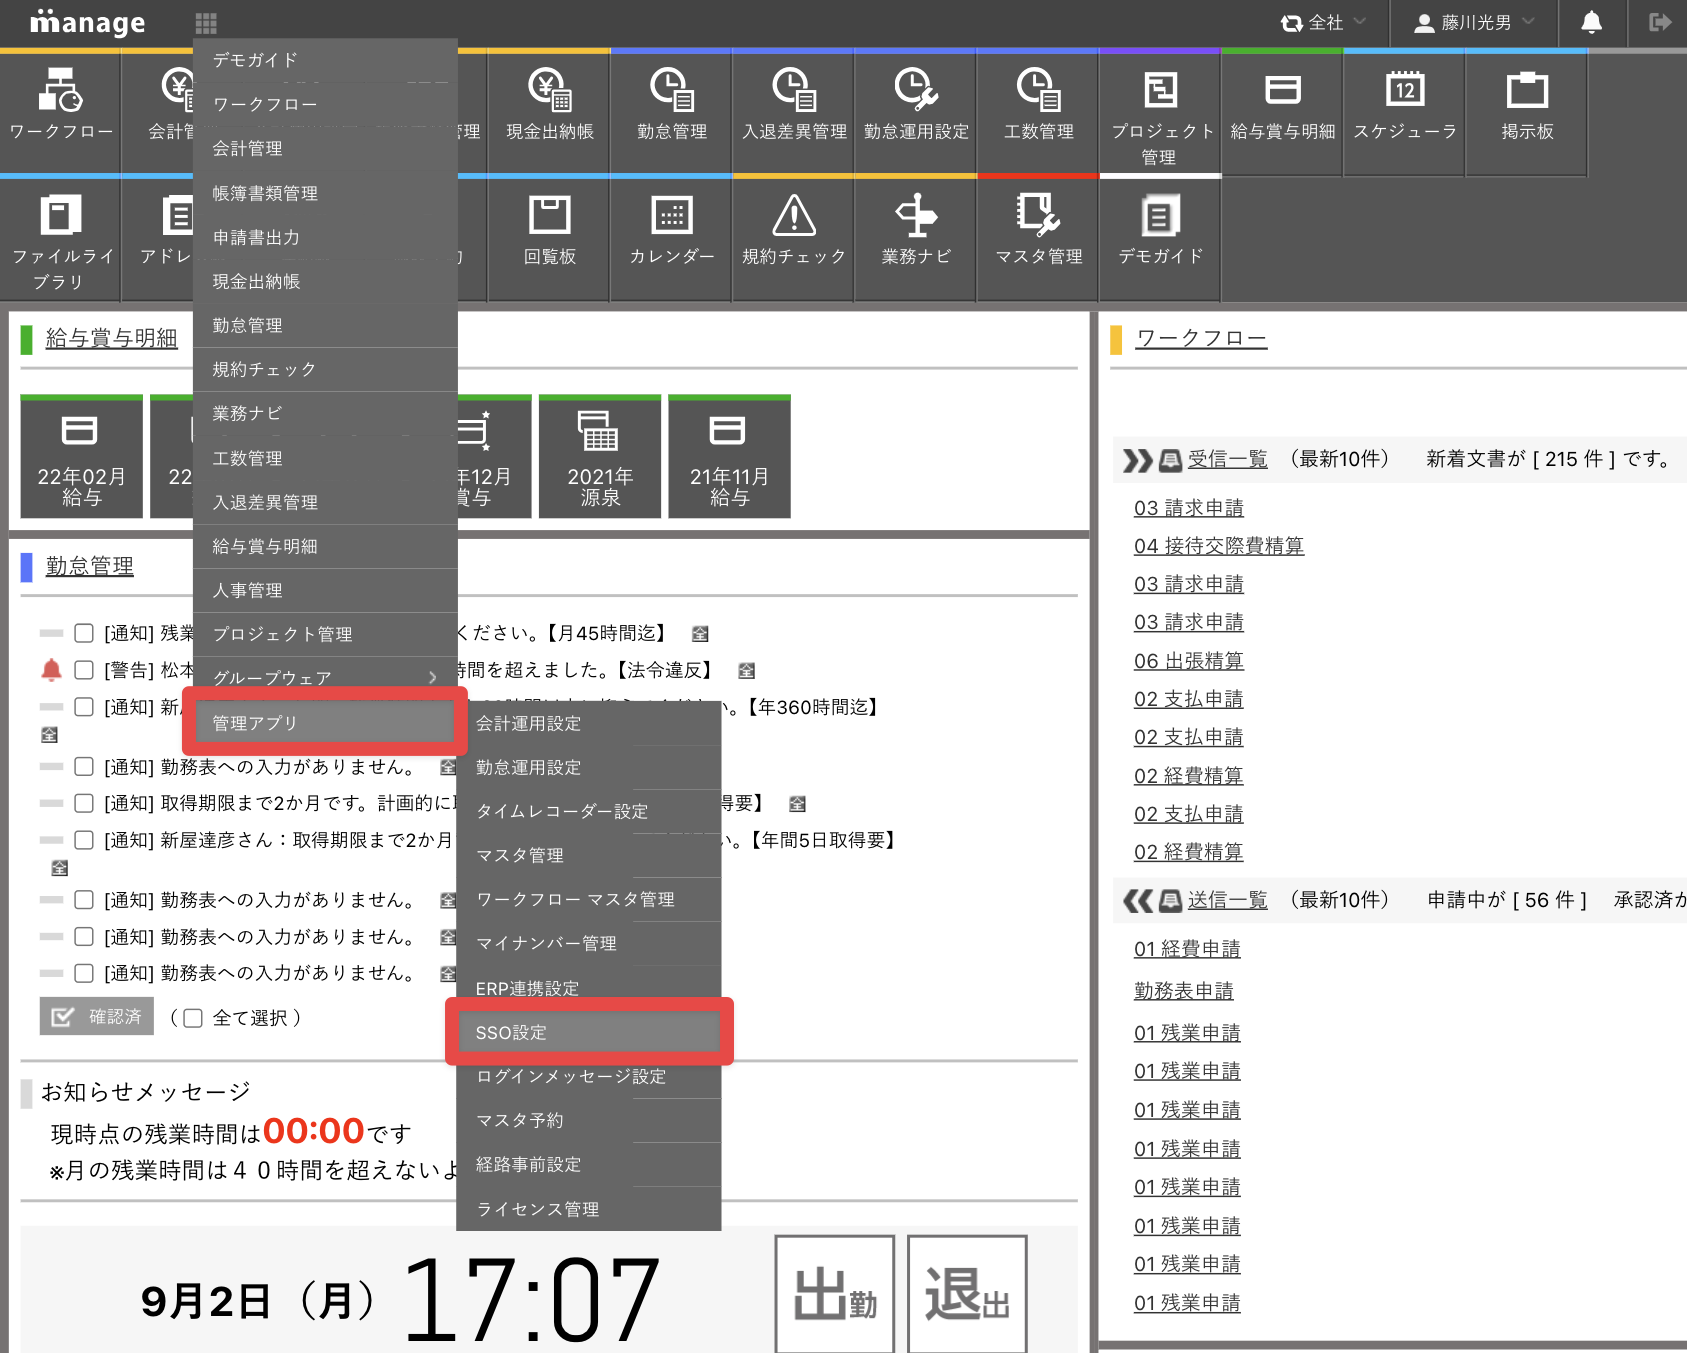Click the 確認済 button
This screenshot has width=1687, height=1353.
pyautogui.click(x=97, y=1016)
